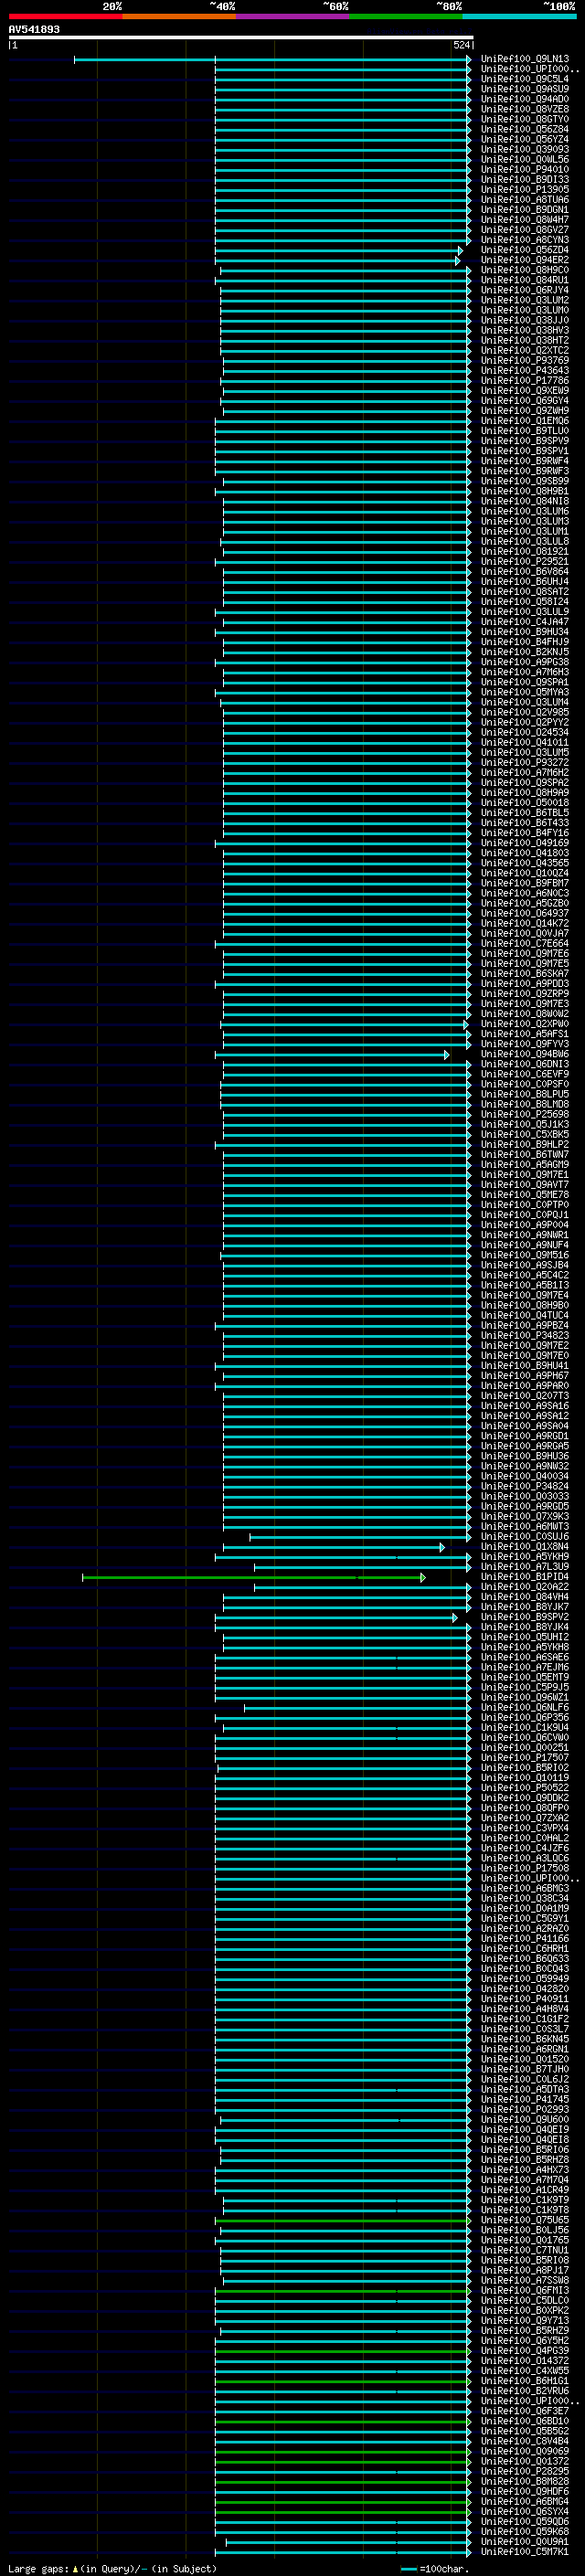Image resolution: width=585 pixels, height=2576 pixels.
Task: Open hit UniRef100_P02993
Action: [x=524, y=2109]
